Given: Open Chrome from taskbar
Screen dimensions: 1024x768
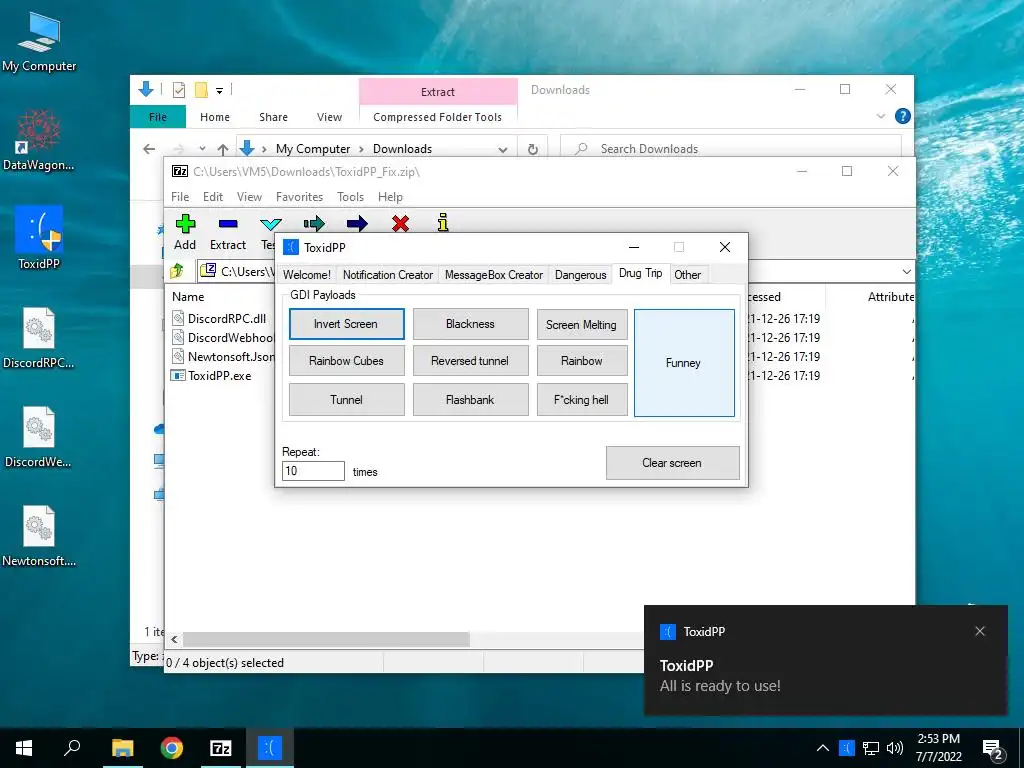Looking at the screenshot, I should click(x=172, y=748).
